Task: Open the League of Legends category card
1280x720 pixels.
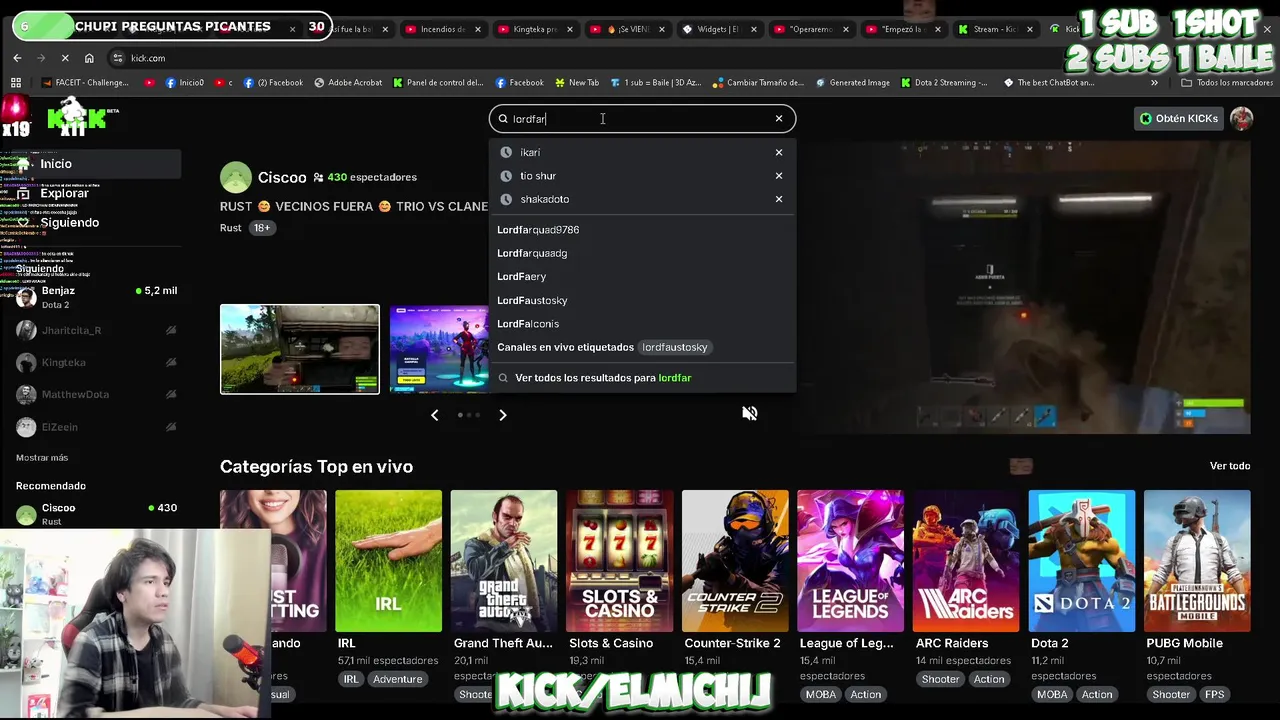Action: click(850, 561)
